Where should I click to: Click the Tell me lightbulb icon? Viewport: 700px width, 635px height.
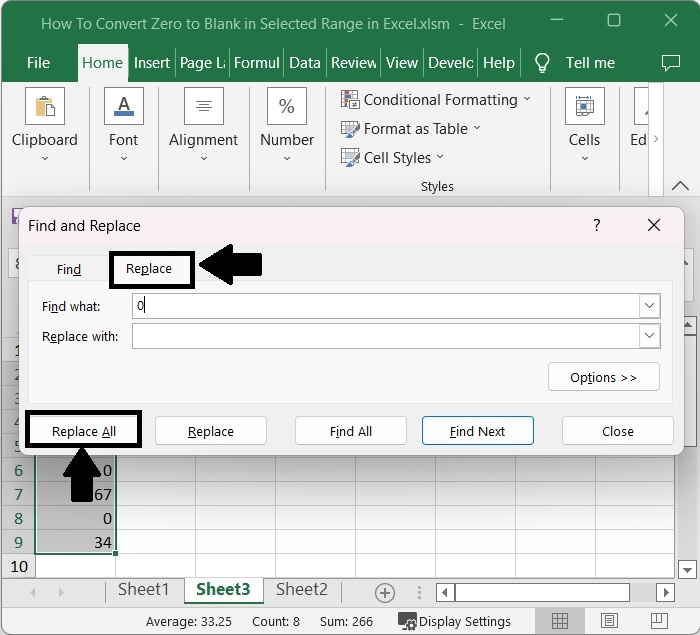[x=542, y=63]
